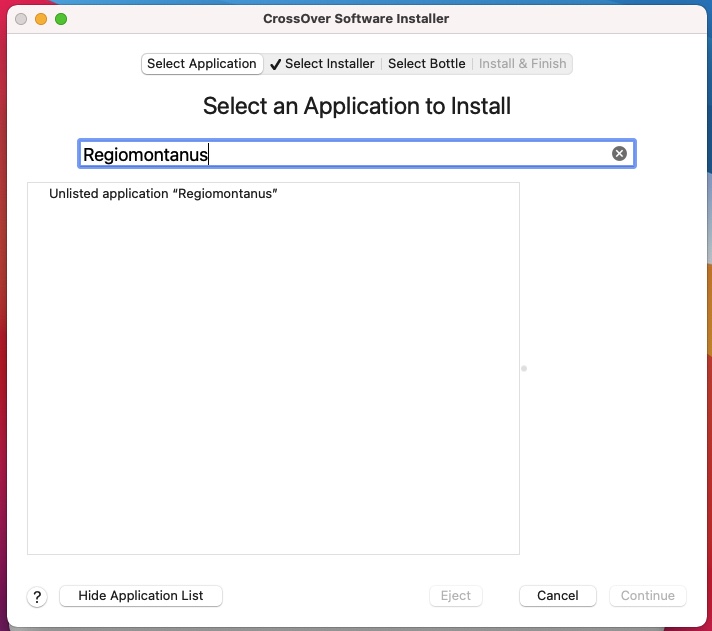Select Unlisted application "Regiomontanus" entry
712x631 pixels.
(273, 194)
